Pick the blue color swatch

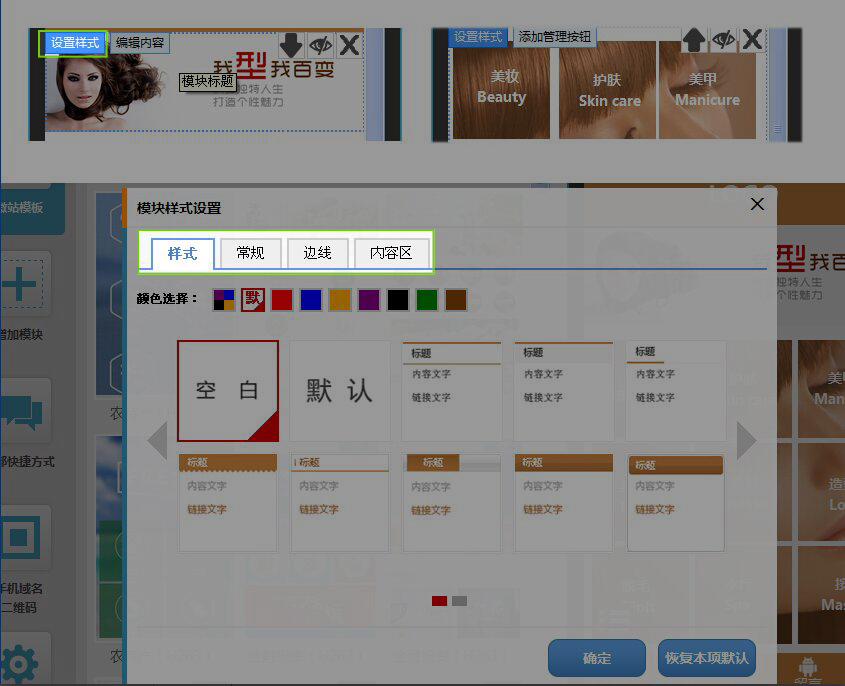coord(311,299)
